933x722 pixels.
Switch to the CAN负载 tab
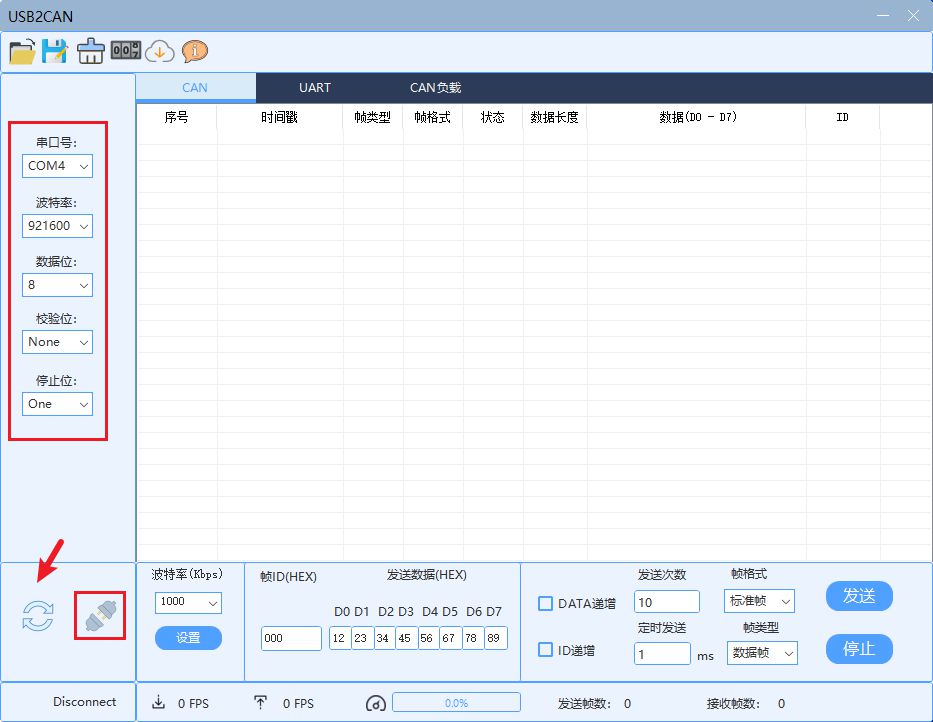coord(435,88)
